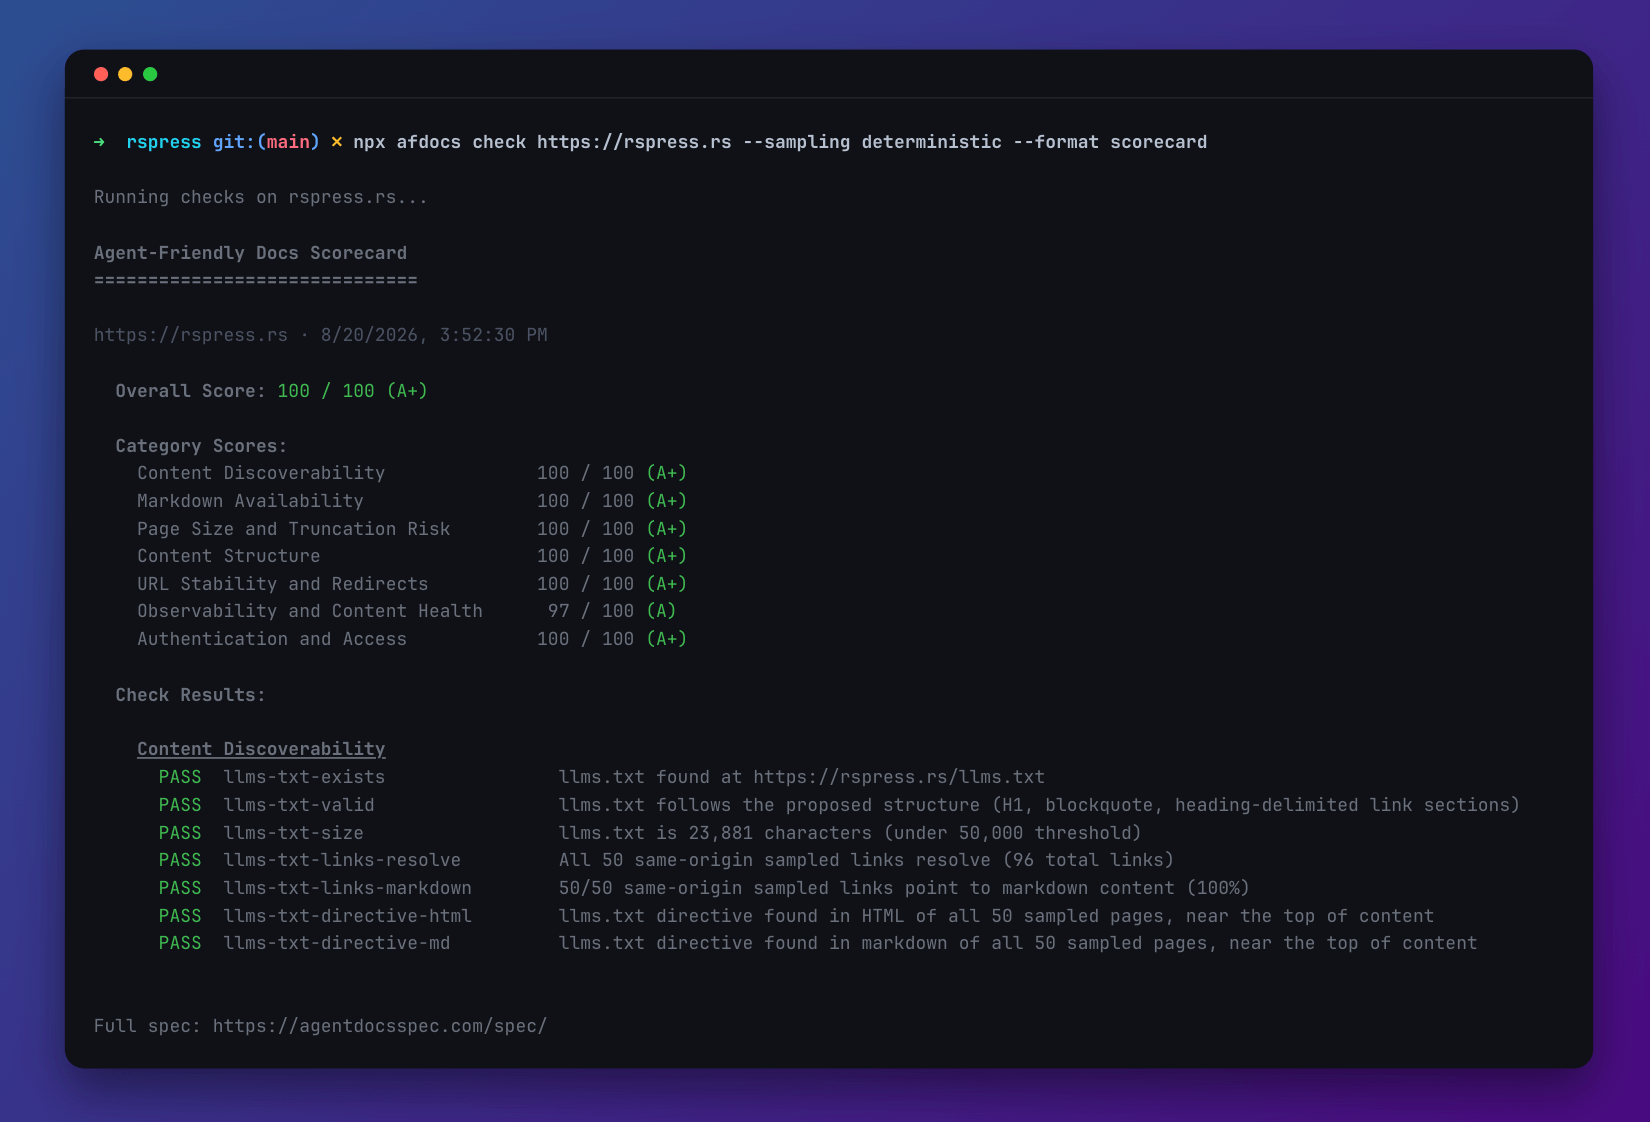
Task: Click the 'Category Scores:' label
Action: (201, 446)
